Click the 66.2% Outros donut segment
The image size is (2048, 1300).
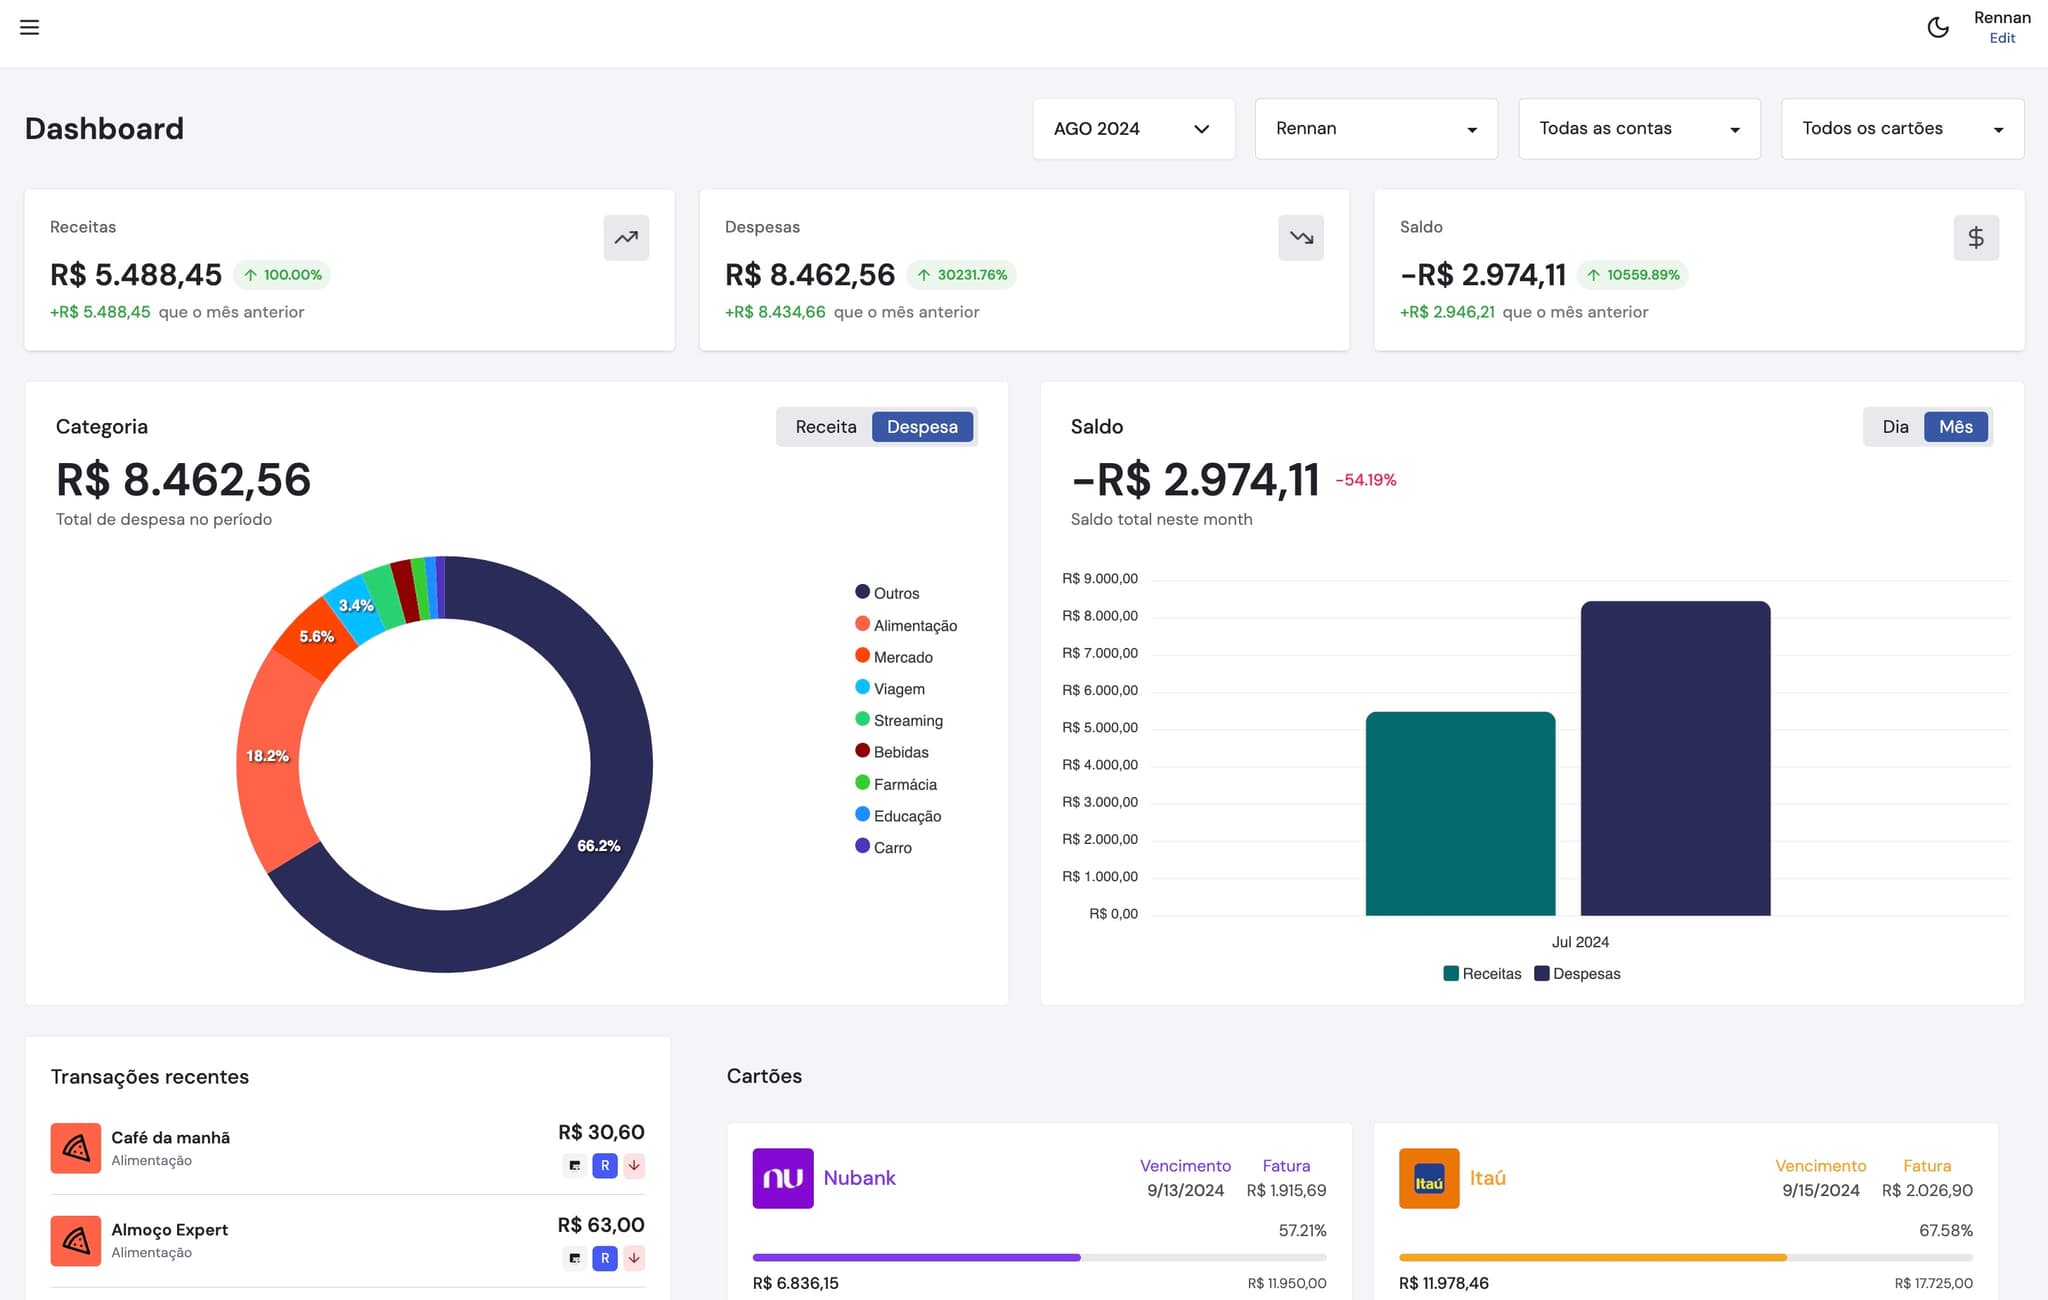598,846
